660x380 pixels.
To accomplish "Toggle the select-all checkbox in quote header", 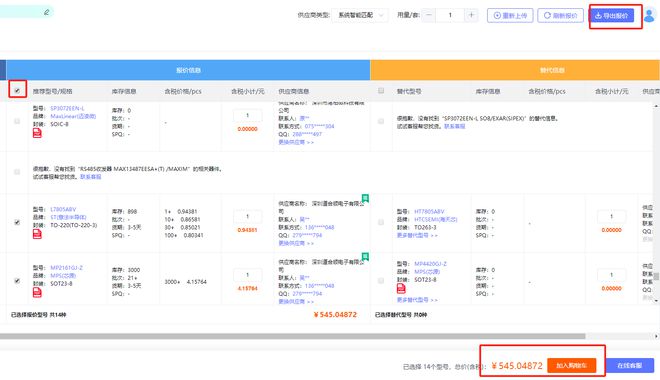I will (x=17, y=90).
